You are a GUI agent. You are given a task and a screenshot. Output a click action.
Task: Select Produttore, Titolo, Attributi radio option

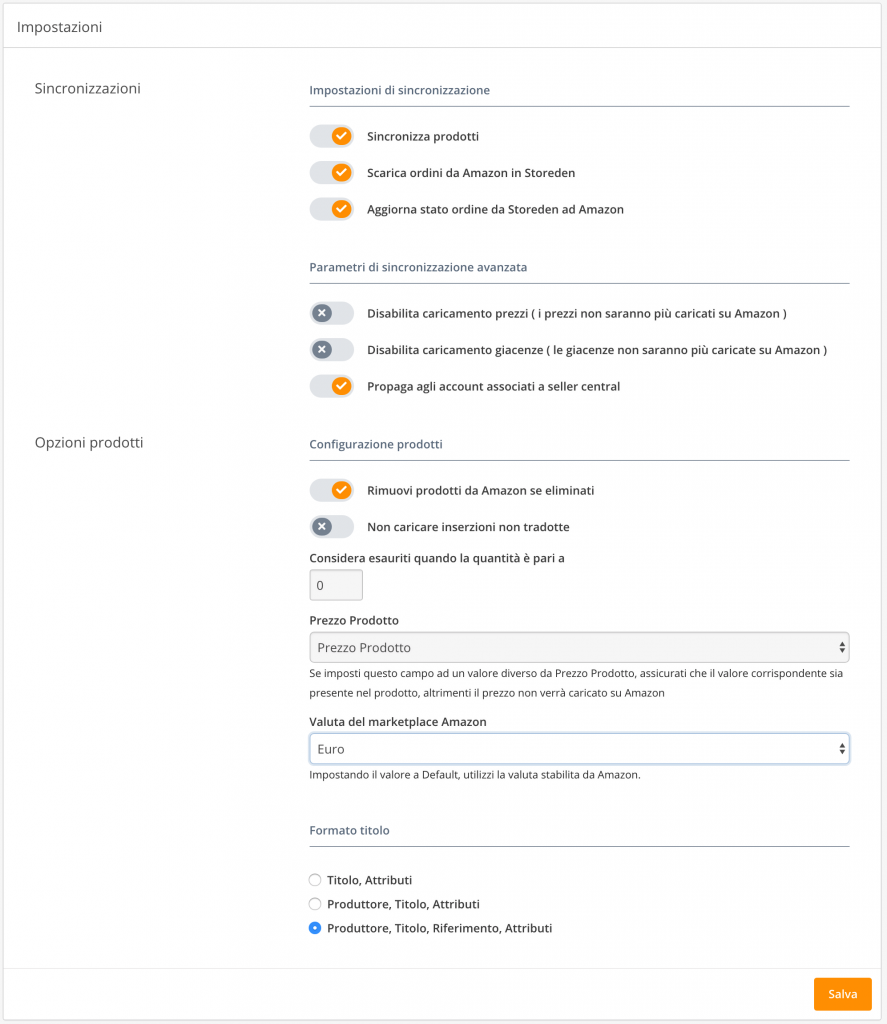click(315, 904)
